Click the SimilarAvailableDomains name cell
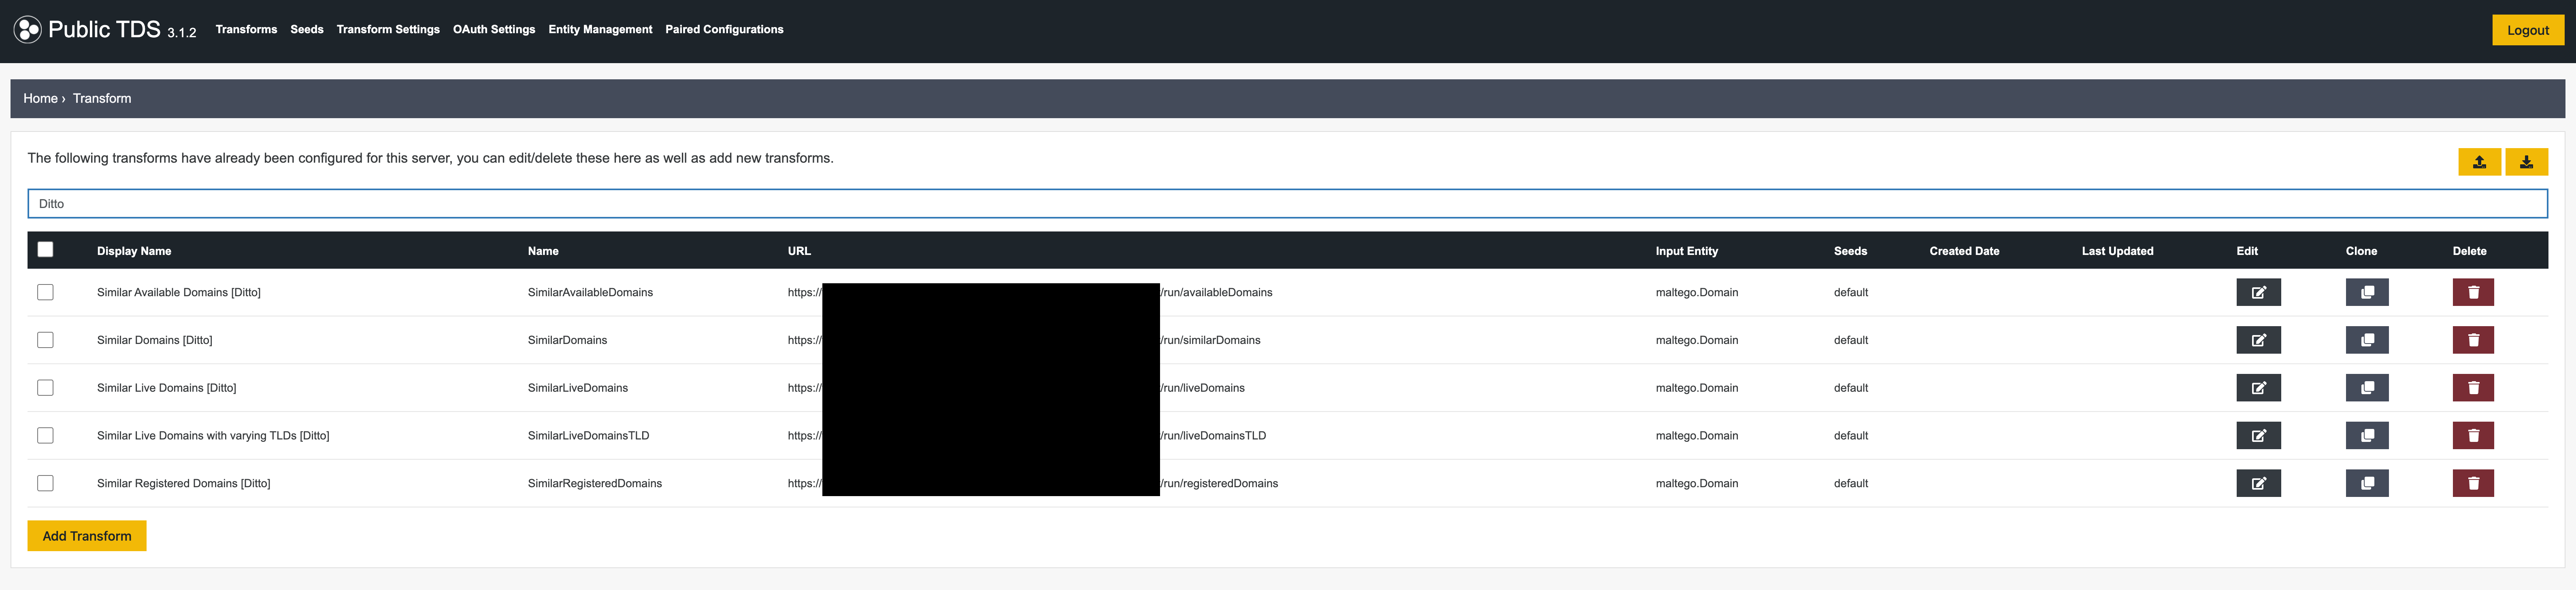 (x=590, y=292)
